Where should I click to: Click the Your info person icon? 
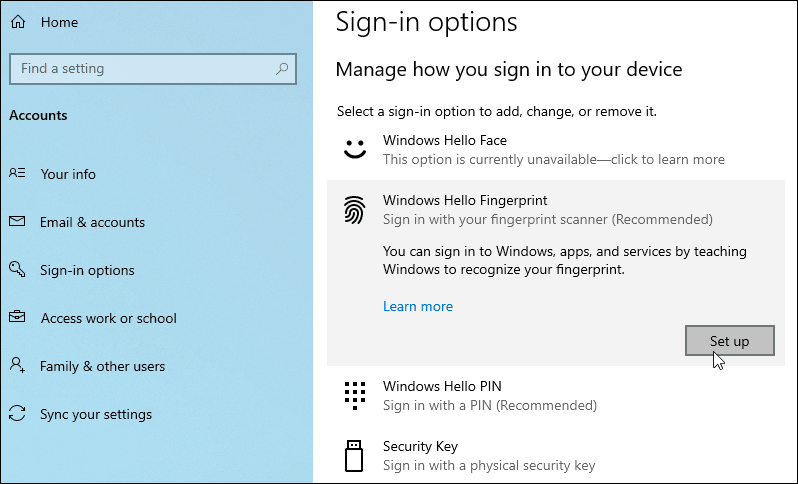pos(17,173)
